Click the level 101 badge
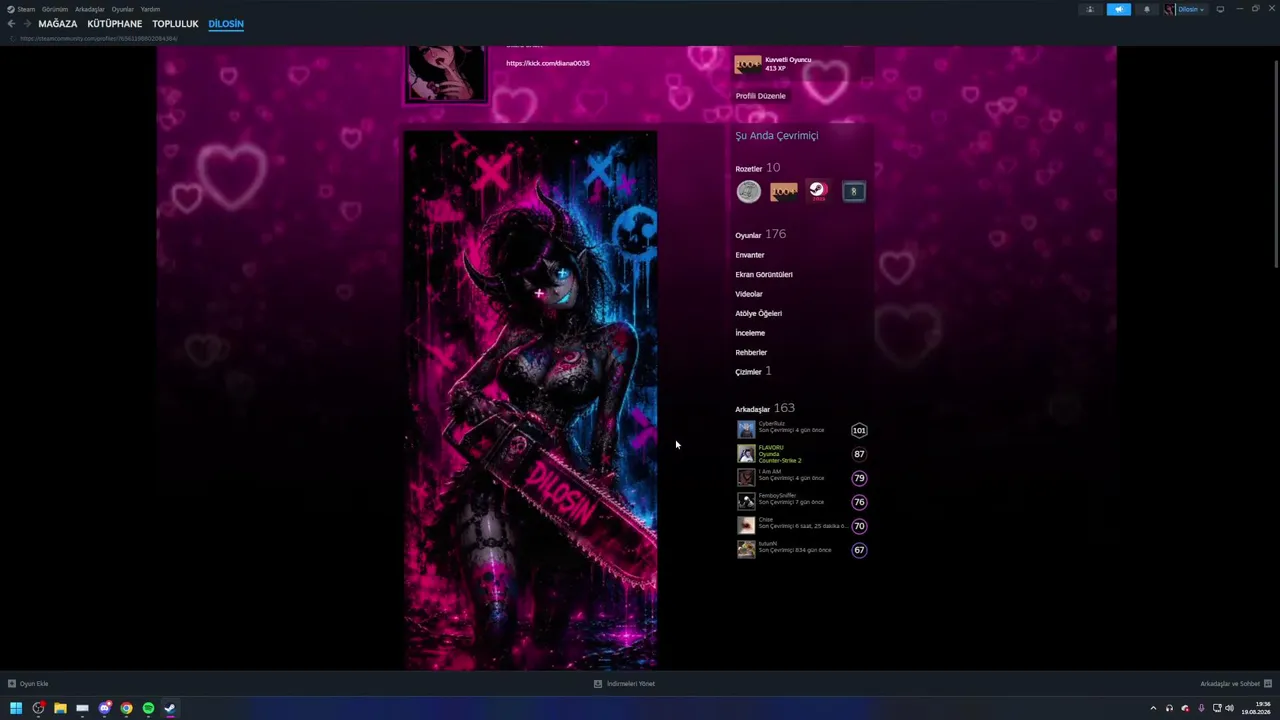 [x=859, y=430]
